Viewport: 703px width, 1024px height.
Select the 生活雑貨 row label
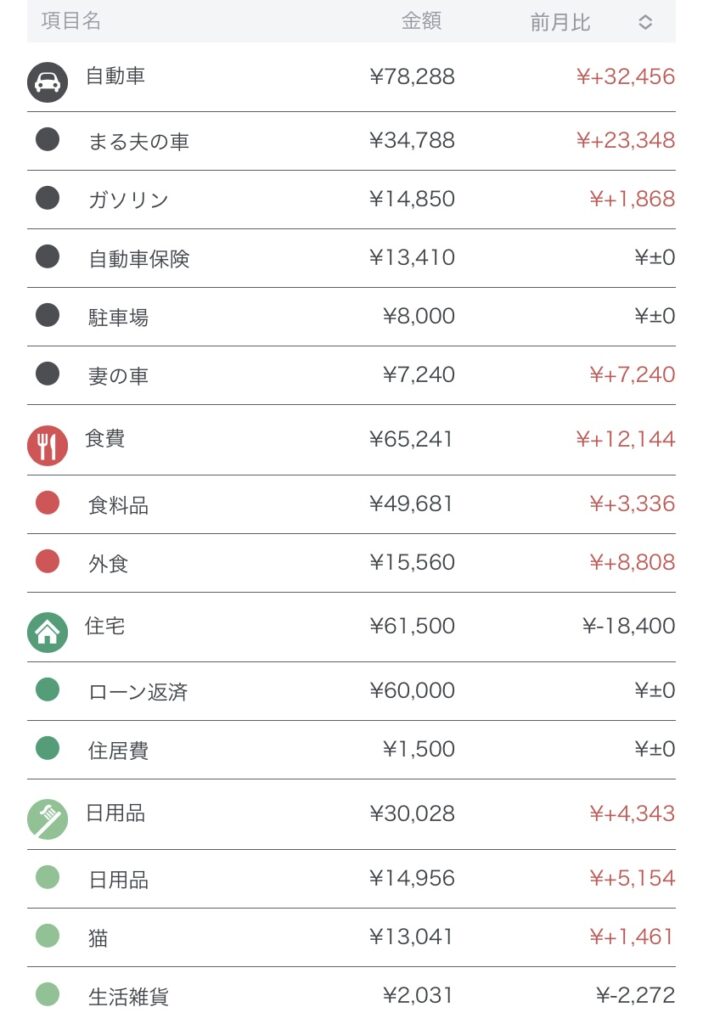point(128,997)
